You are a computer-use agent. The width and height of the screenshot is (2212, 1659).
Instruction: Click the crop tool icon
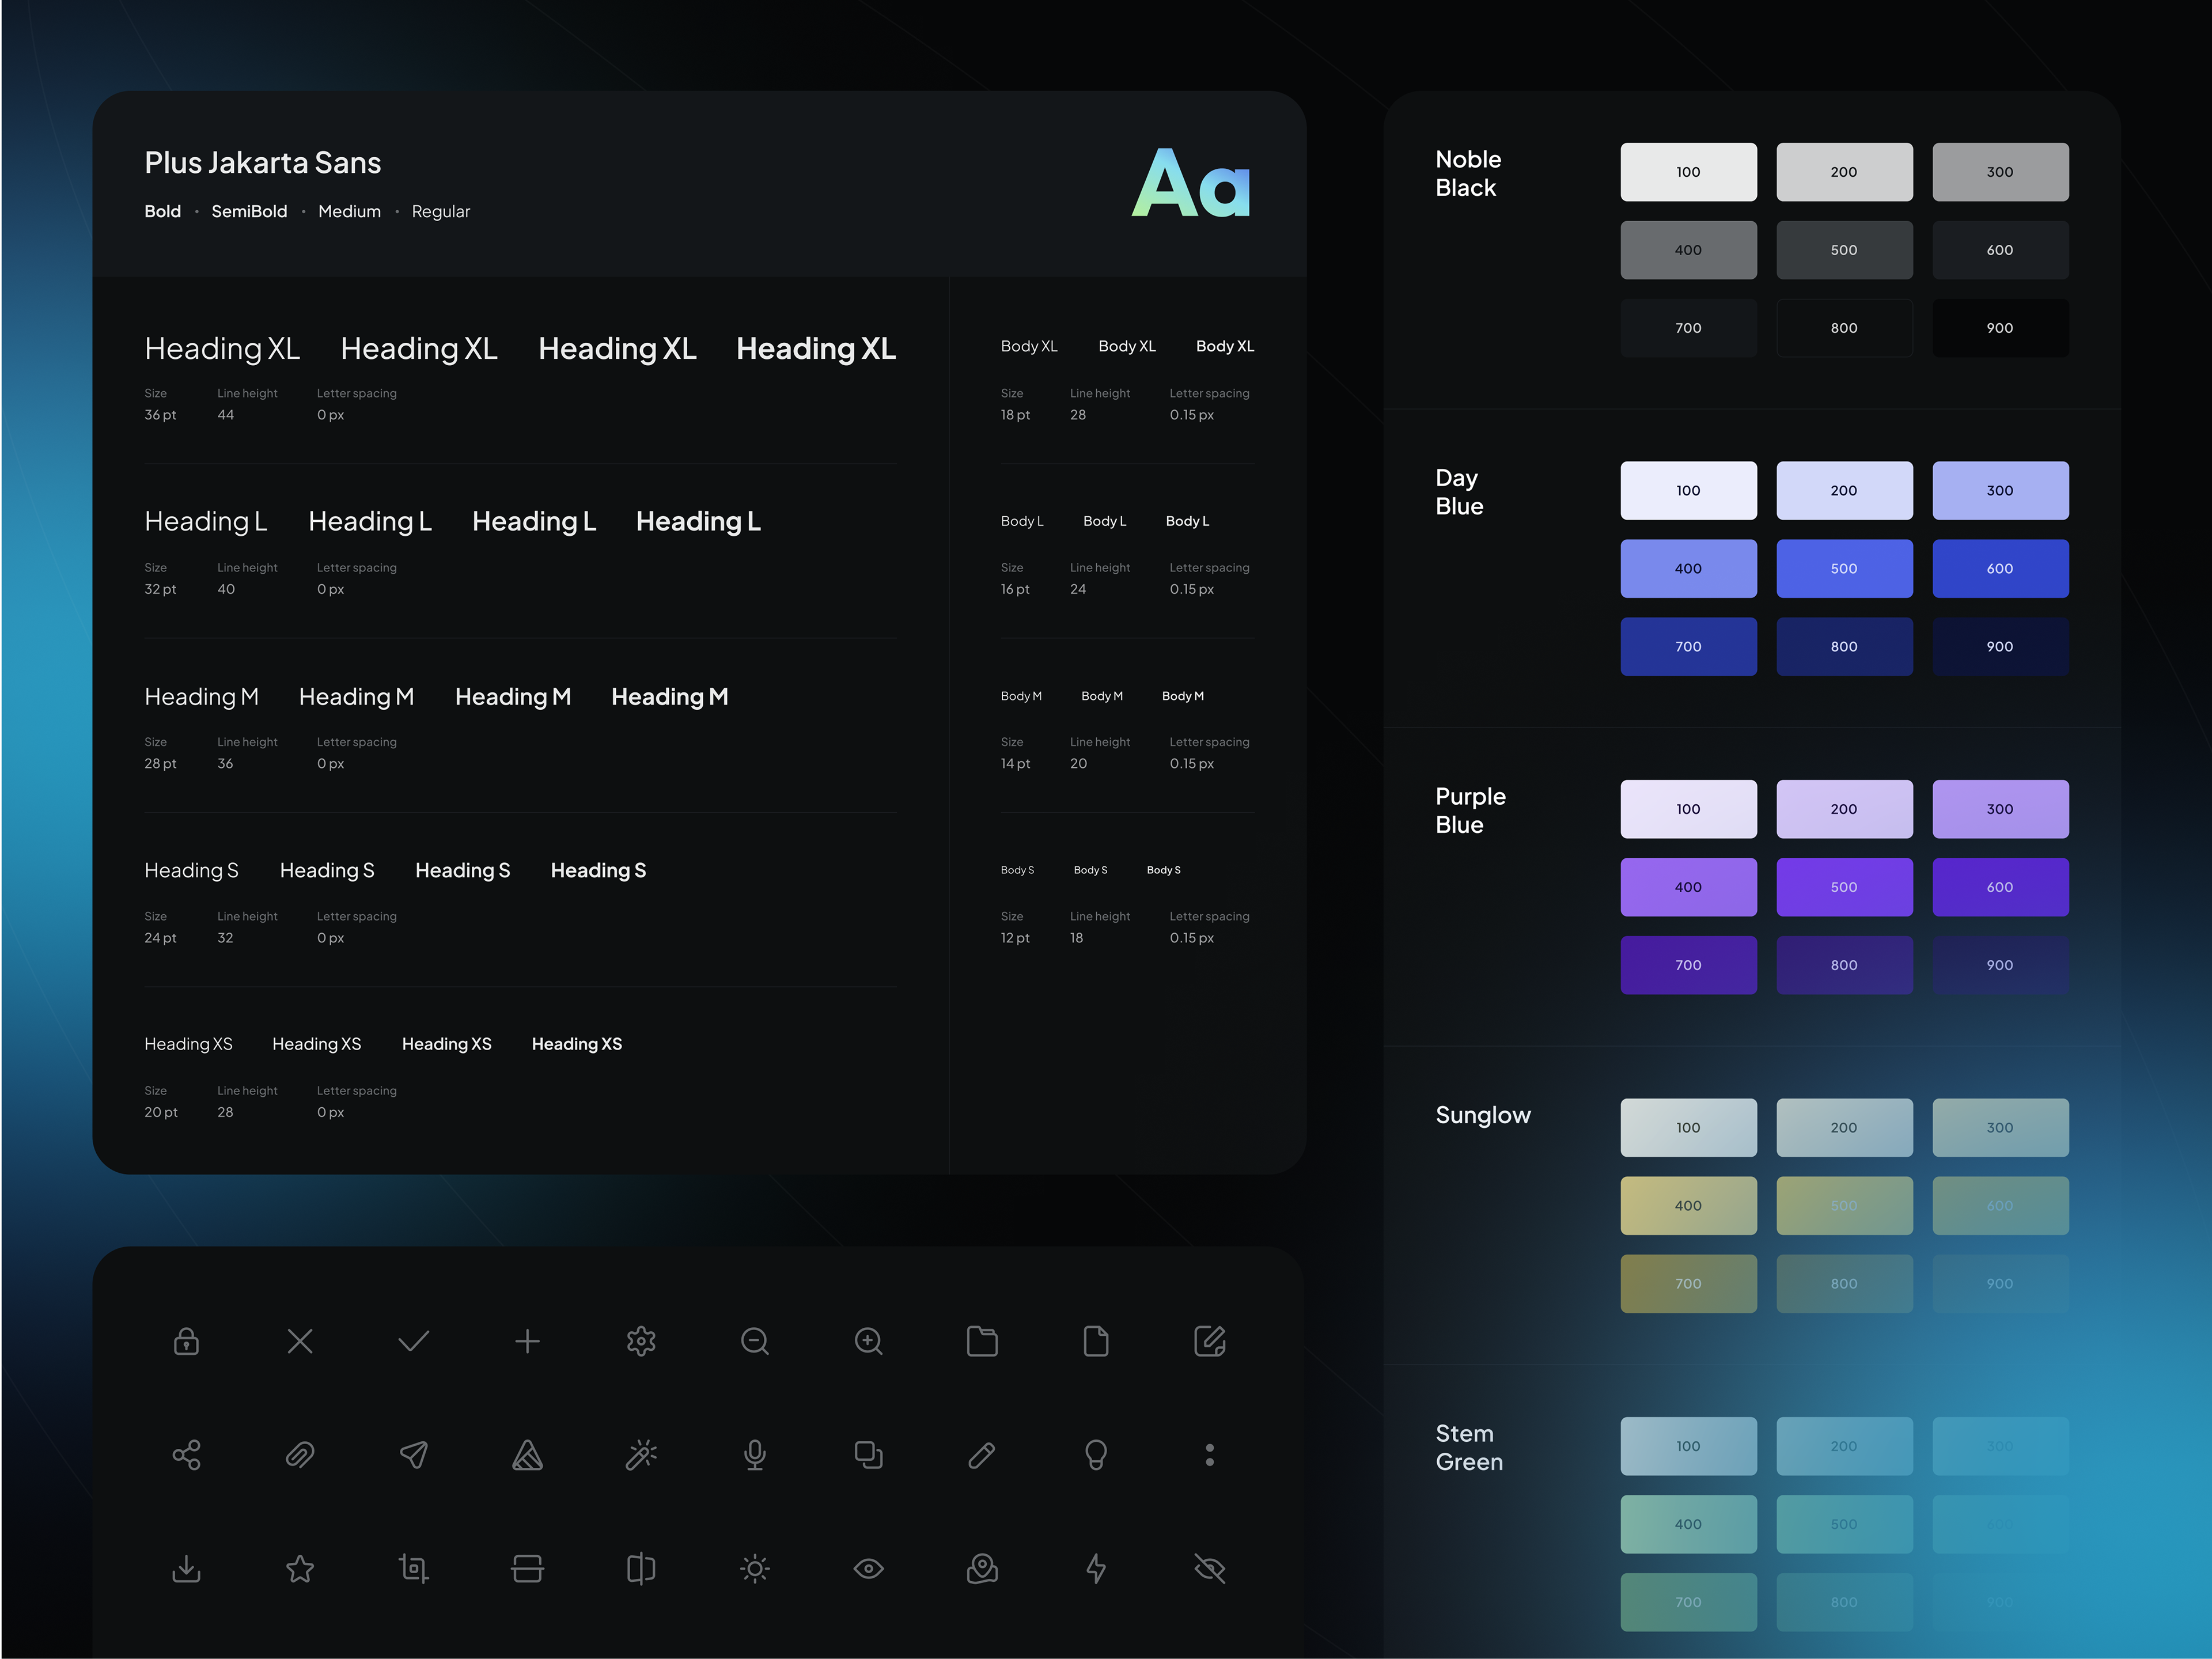coord(413,1568)
